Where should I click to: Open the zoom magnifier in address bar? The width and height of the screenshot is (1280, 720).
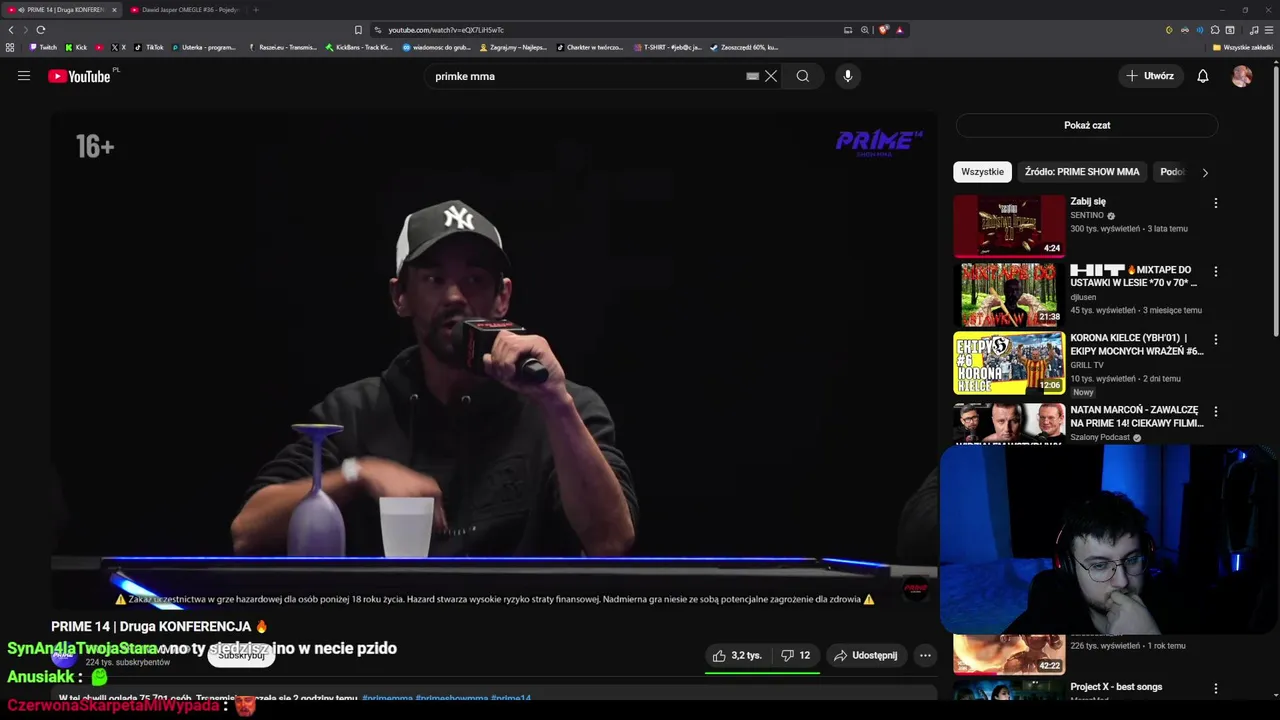(x=865, y=30)
